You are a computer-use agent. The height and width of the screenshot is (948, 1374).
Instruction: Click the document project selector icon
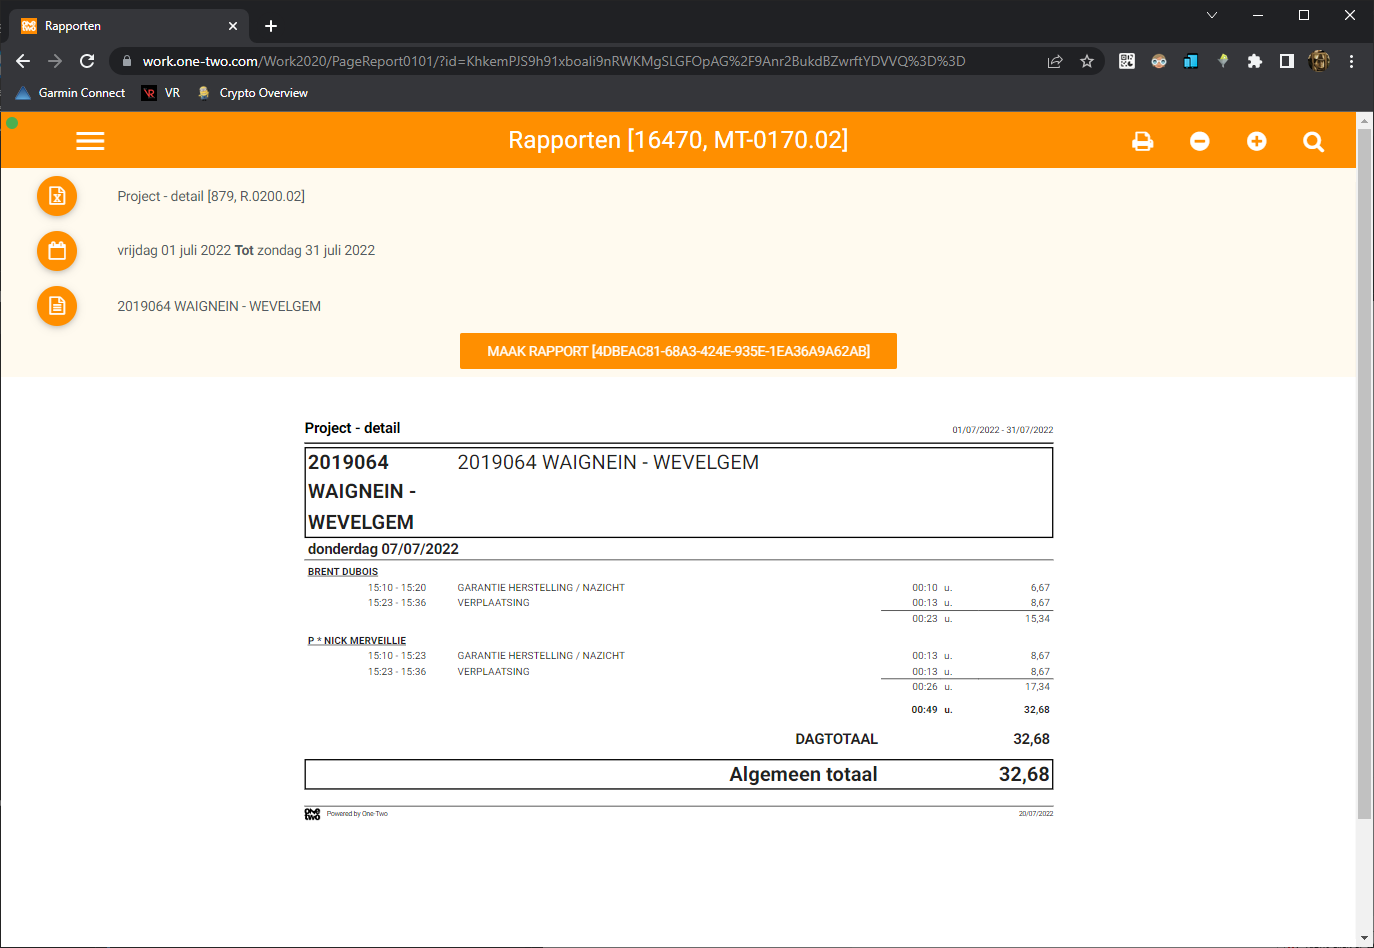click(57, 306)
